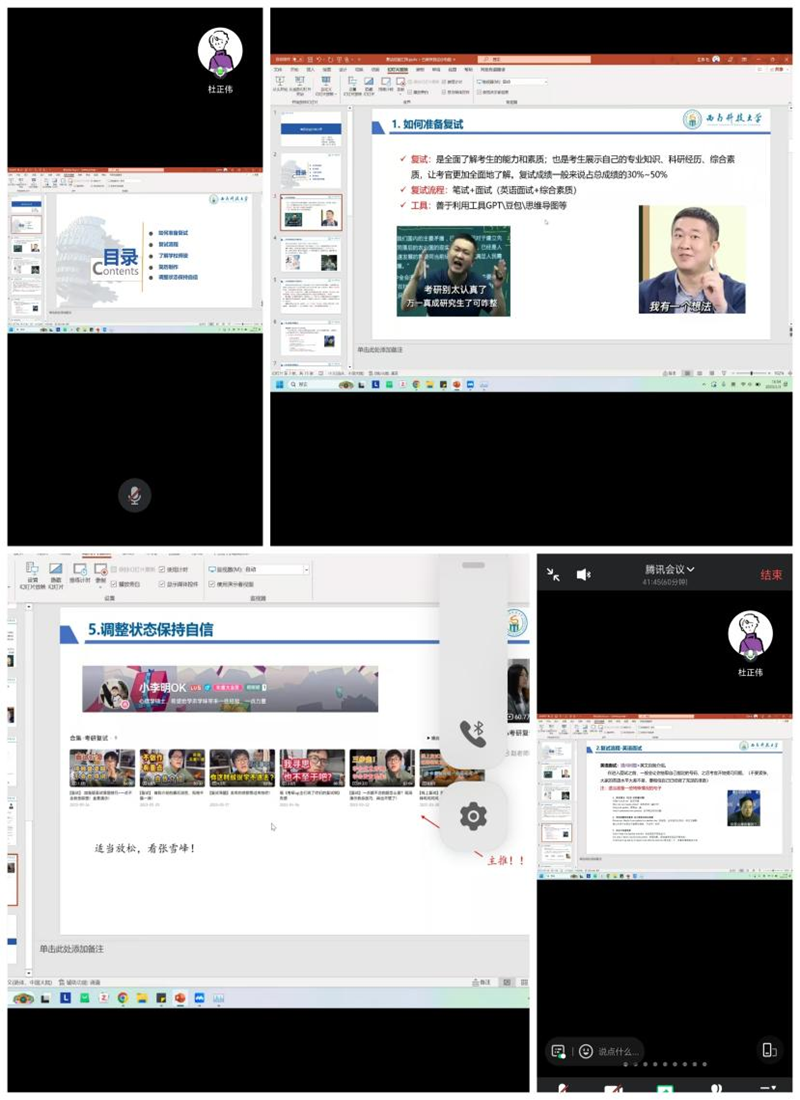Click the search box in PowerPoint title bar
This screenshot has width=800, height=1100.
[x=520, y=59]
